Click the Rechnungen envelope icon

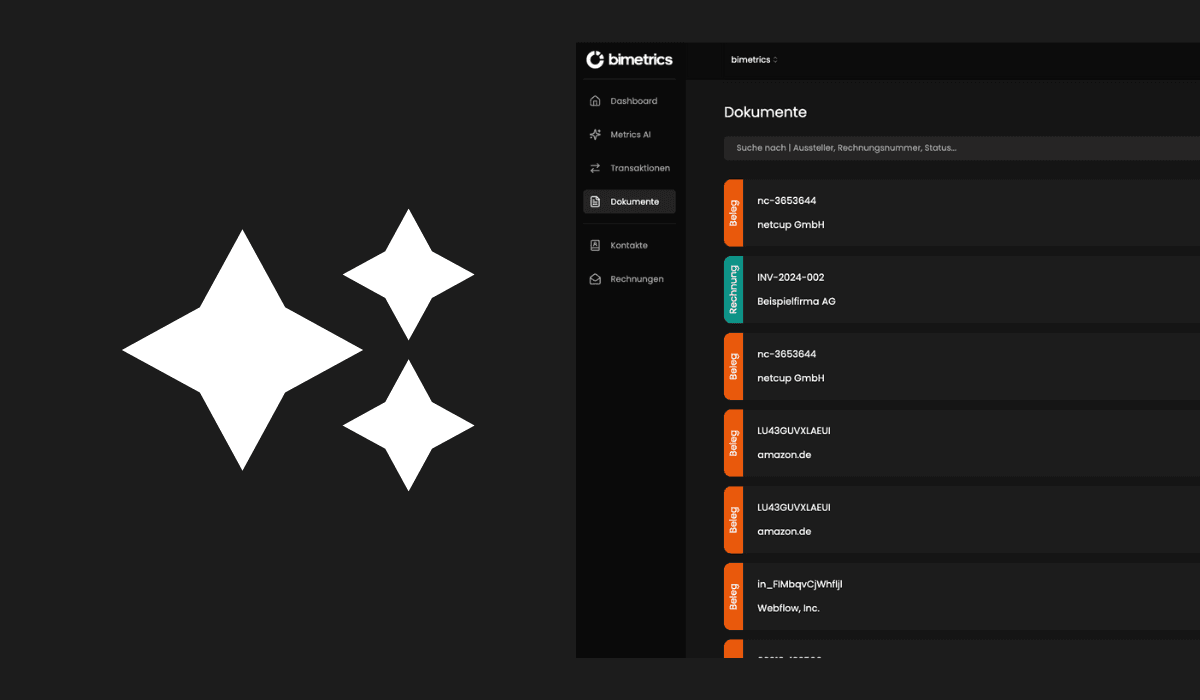[x=595, y=279]
